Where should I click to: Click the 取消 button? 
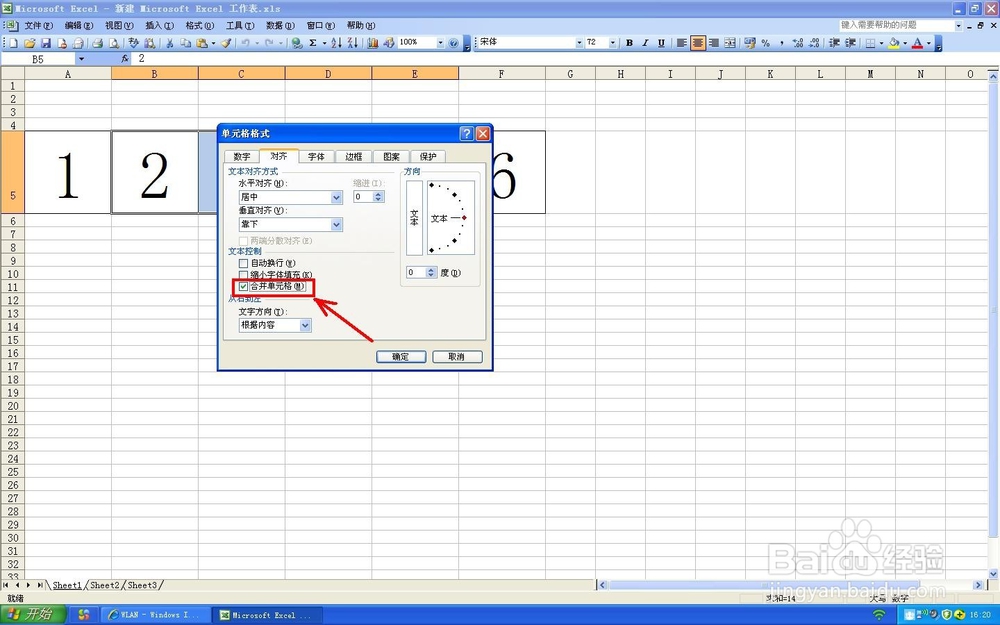pos(457,357)
